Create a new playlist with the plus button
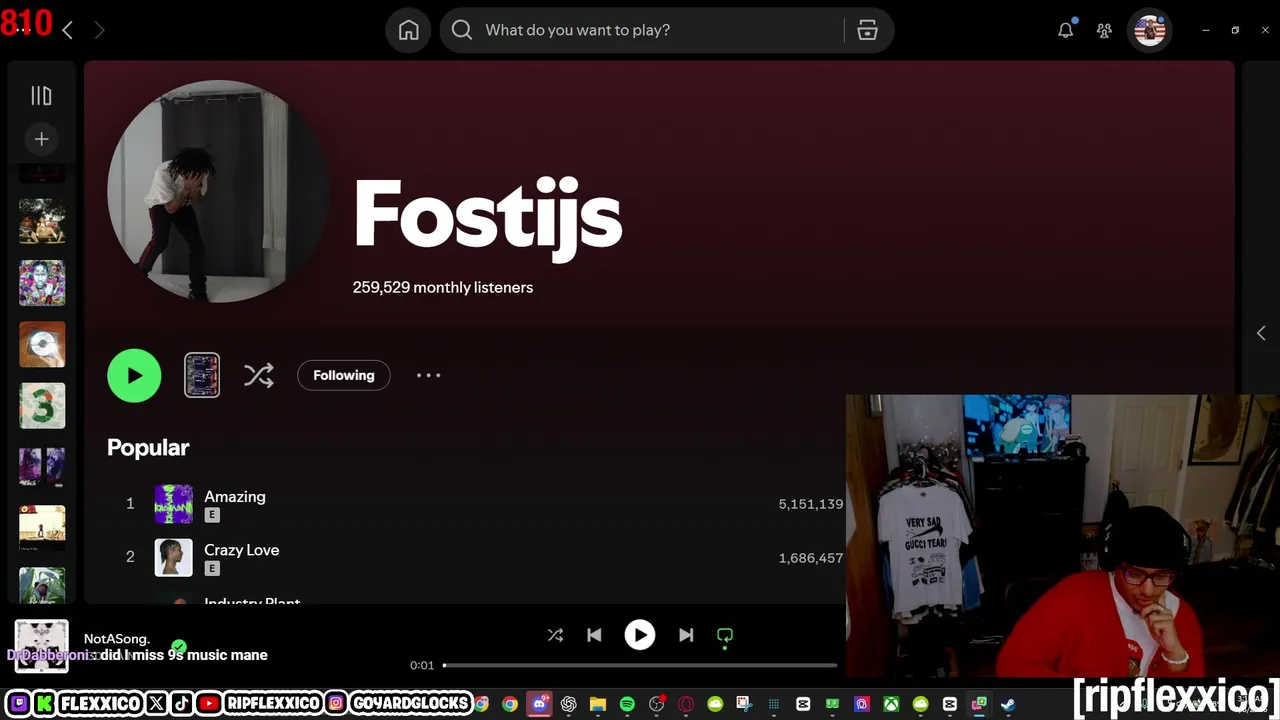The height and width of the screenshot is (720, 1280). point(41,139)
